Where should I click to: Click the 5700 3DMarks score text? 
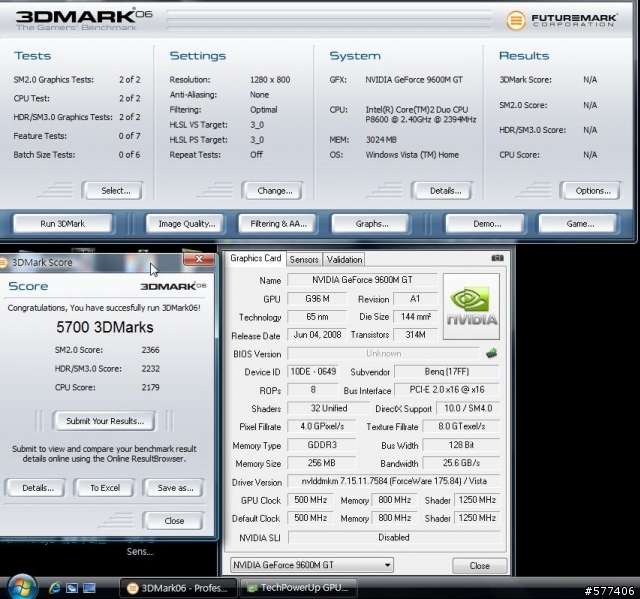pos(105,327)
